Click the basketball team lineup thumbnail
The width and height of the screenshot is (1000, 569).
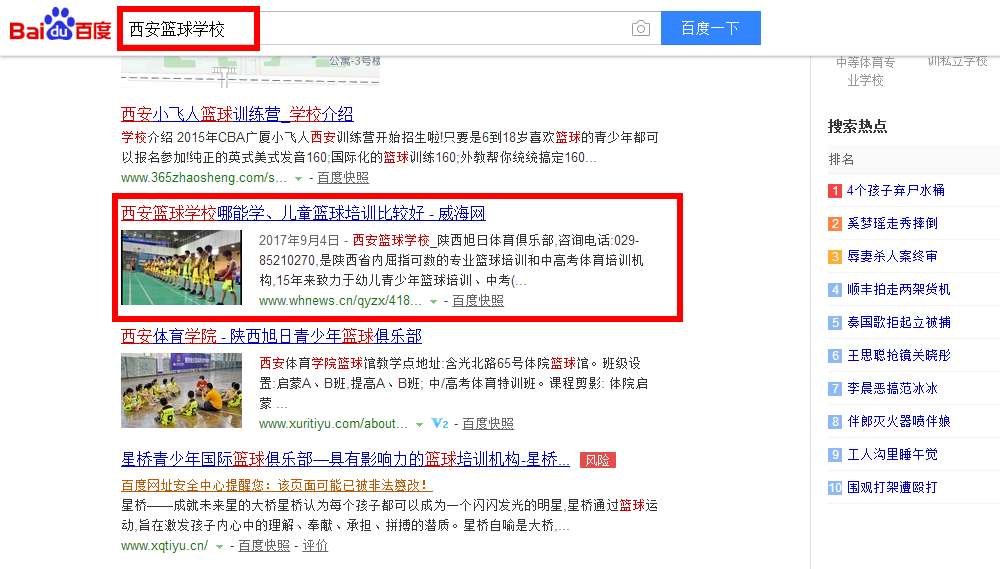(x=182, y=267)
